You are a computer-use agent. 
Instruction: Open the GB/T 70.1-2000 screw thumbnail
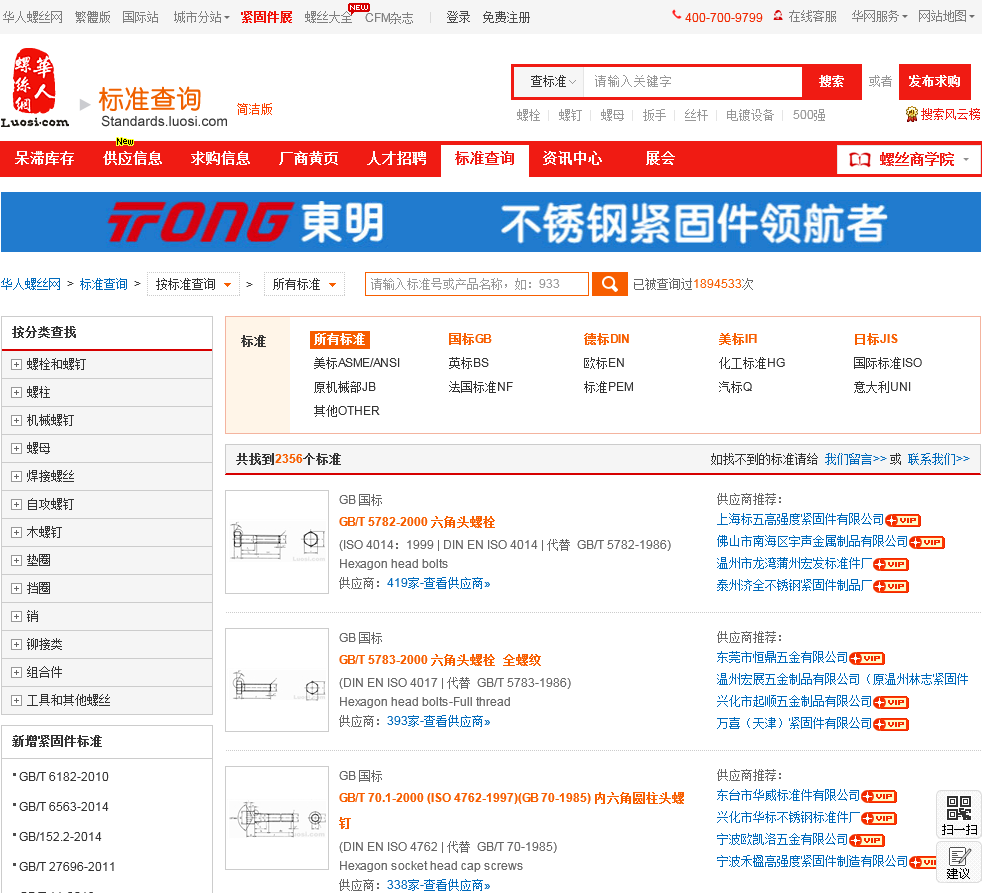pos(277,818)
